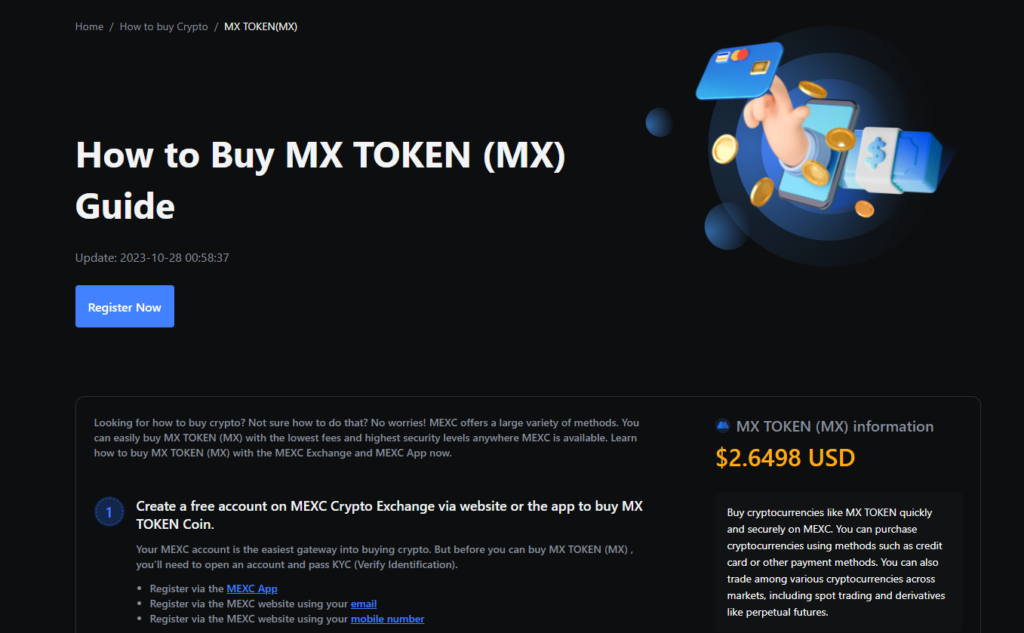This screenshot has width=1024, height=633.
Task: Open the MEXC App link
Action: click(x=252, y=589)
